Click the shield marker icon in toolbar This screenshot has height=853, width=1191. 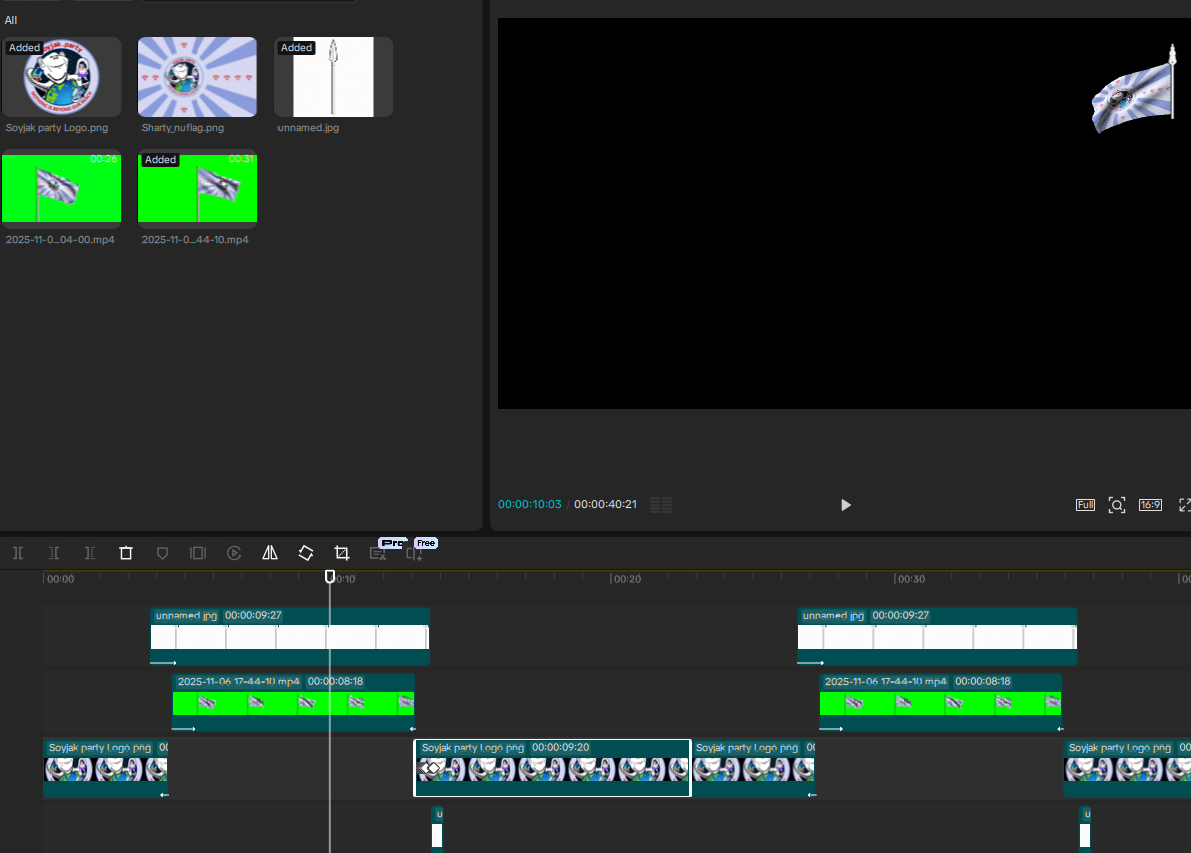pyautogui.click(x=162, y=553)
